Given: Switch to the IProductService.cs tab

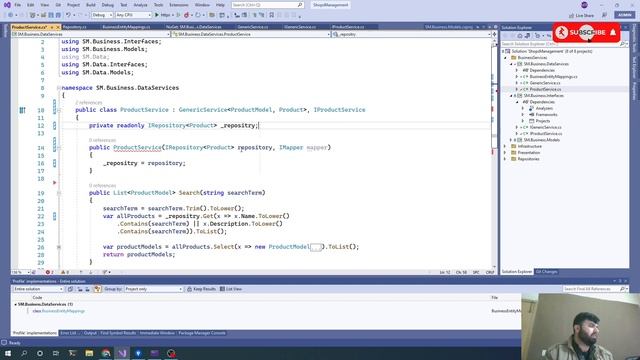Looking at the screenshot, I should pos(348,27).
